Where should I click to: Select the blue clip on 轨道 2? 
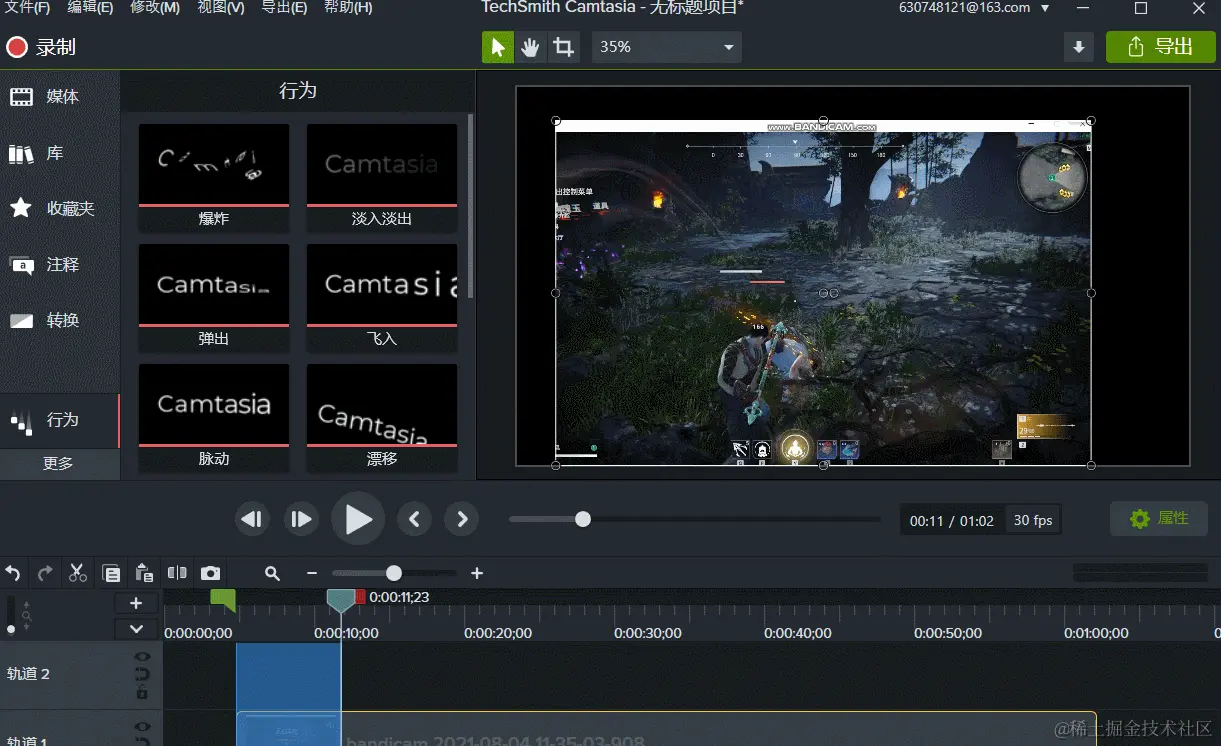289,676
